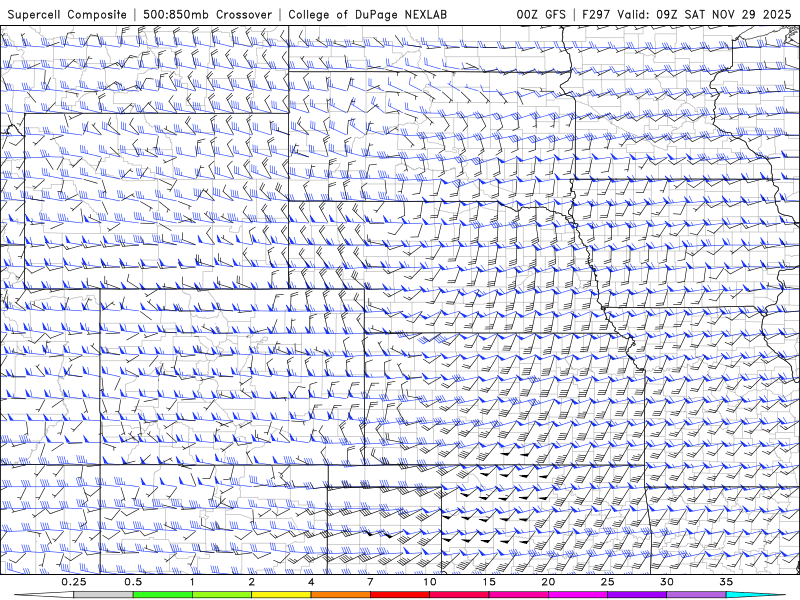Click the '15' legend value
The height and width of the screenshot is (600, 800).
pos(489,582)
